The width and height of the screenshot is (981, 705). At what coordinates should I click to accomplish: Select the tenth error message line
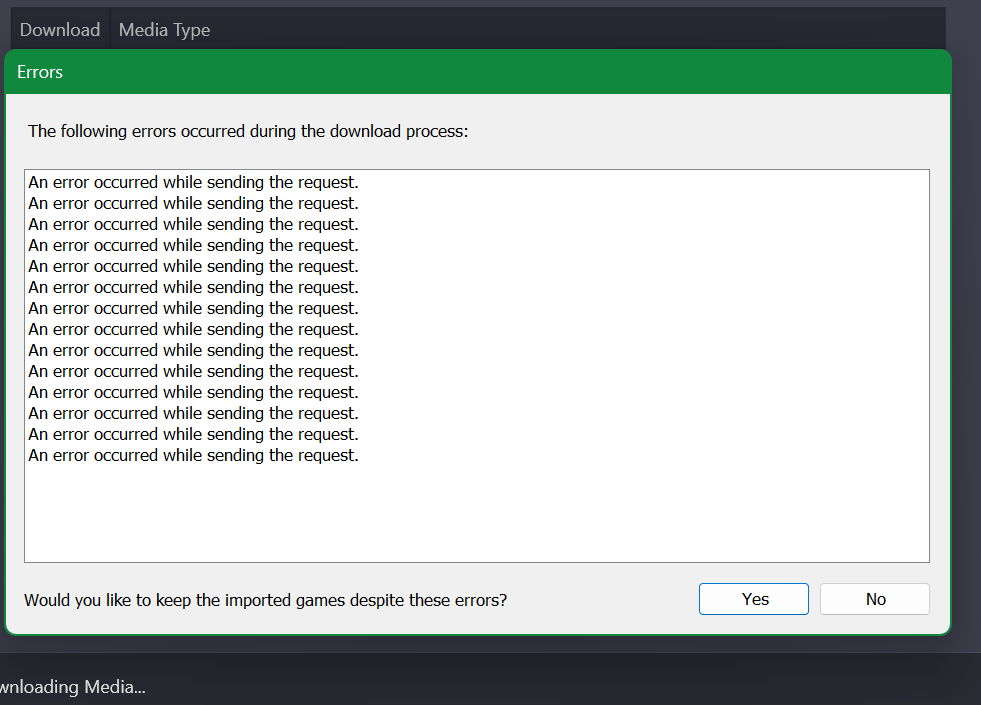click(193, 372)
